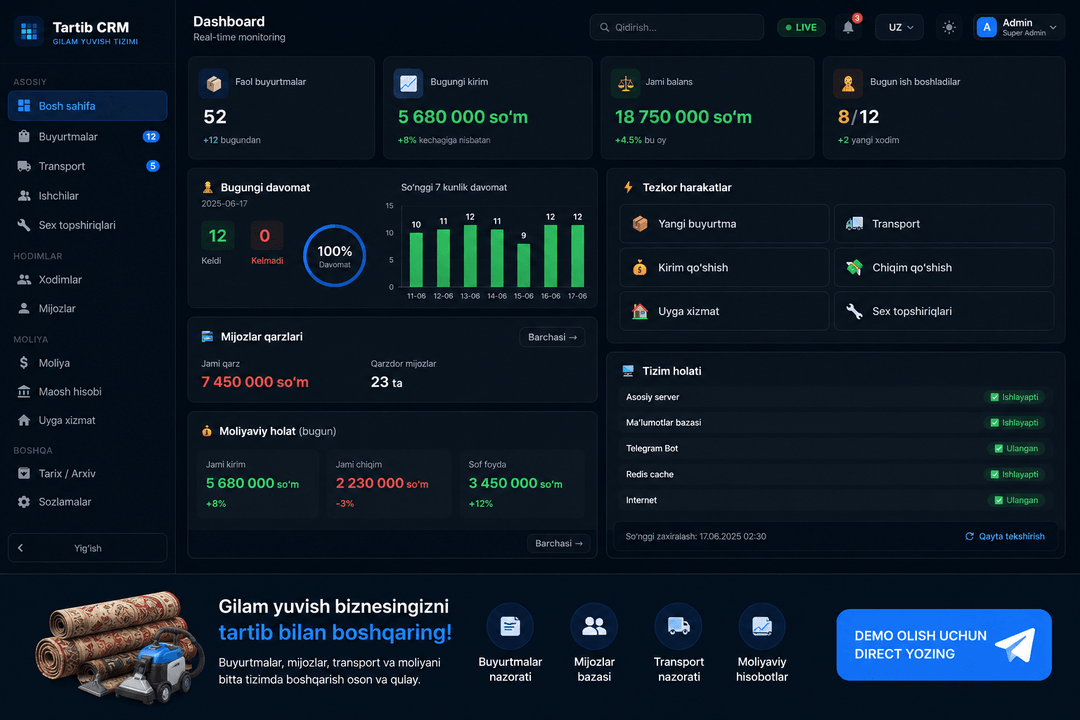Toggle the light theme sun icon

[948, 28]
